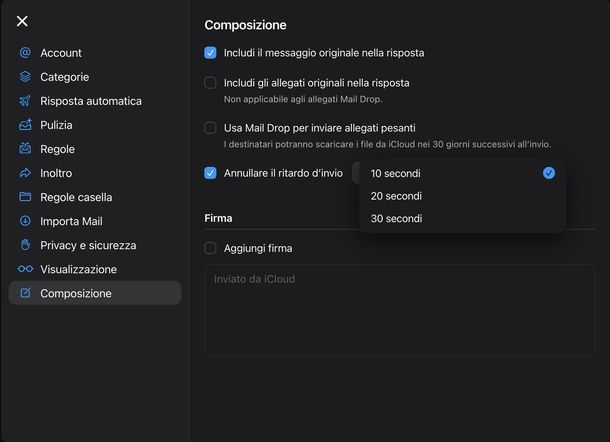Go to Visualizzazione settings

[x=95, y=269]
